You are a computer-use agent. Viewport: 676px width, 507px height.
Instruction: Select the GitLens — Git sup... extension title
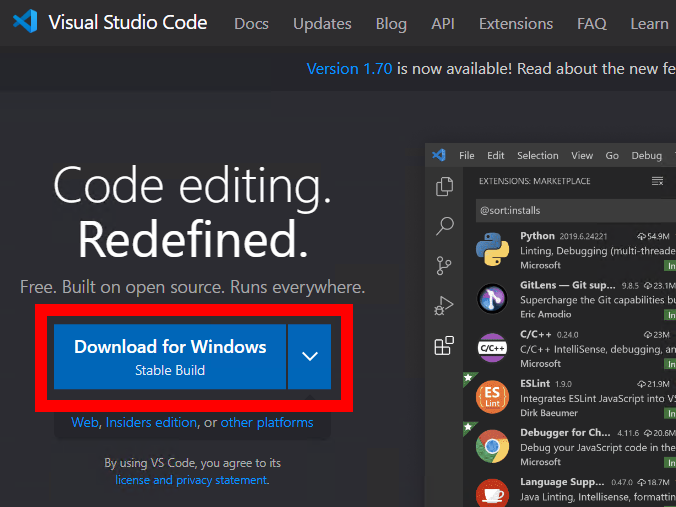coord(568,285)
